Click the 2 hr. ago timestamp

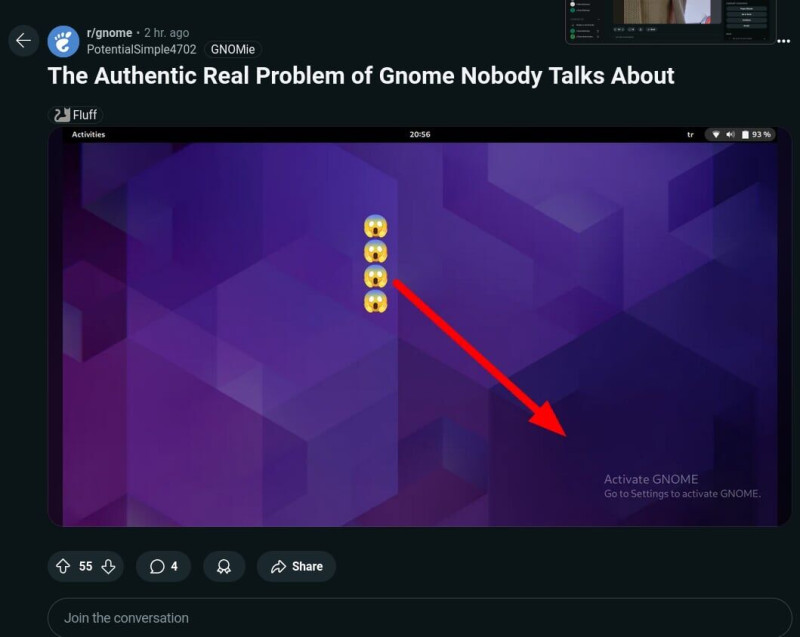(166, 33)
